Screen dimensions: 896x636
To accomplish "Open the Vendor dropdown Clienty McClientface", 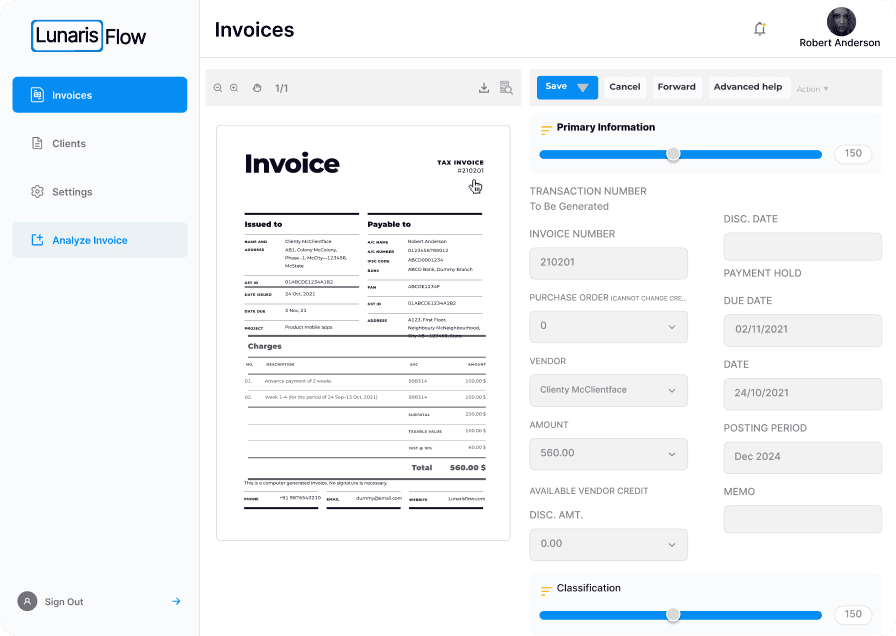I will [609, 390].
